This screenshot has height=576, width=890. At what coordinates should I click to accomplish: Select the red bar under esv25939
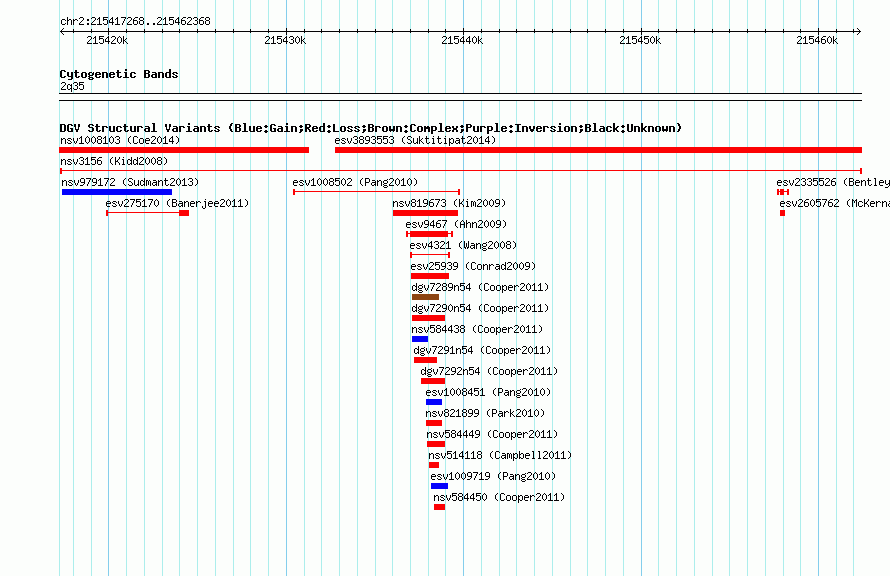tap(430, 276)
